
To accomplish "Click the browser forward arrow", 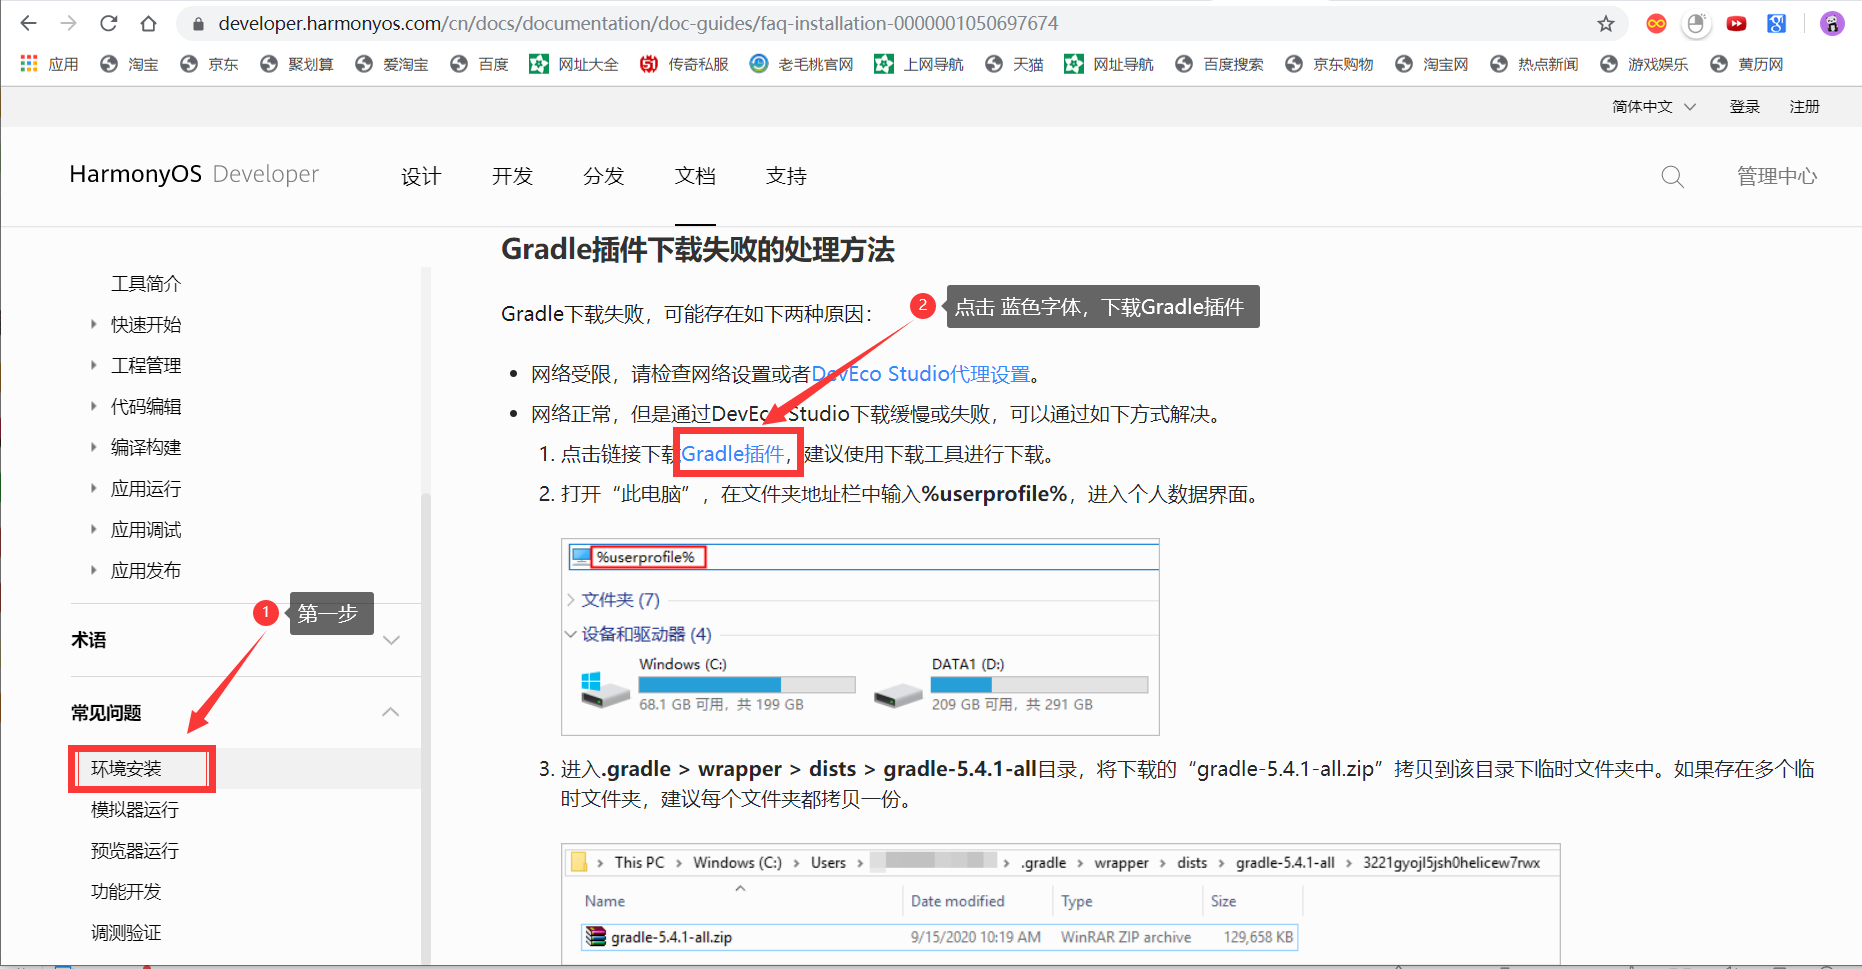I will tap(69, 23).
